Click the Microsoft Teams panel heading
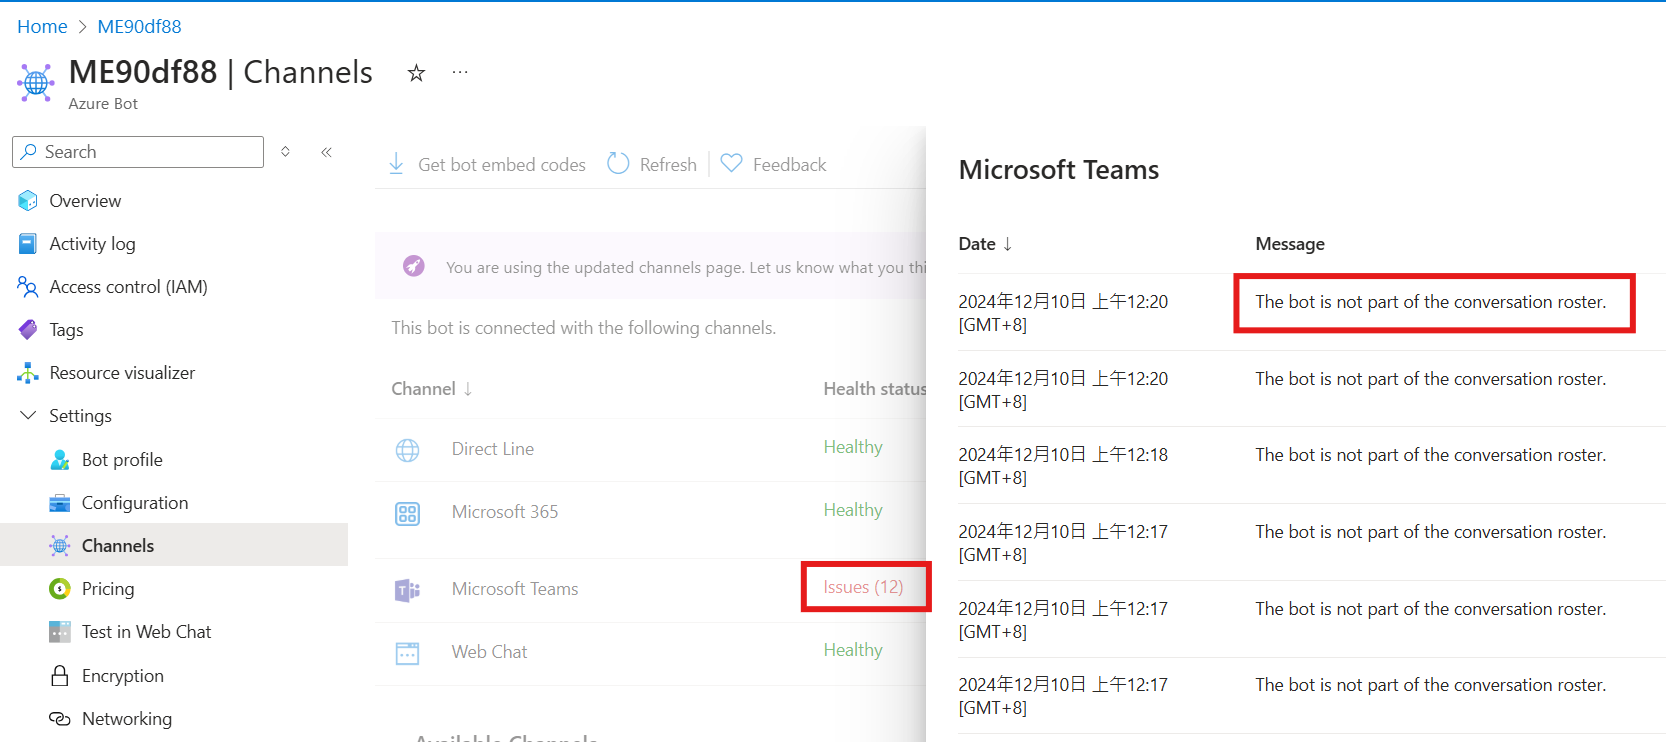This screenshot has width=1666, height=742. (1059, 170)
